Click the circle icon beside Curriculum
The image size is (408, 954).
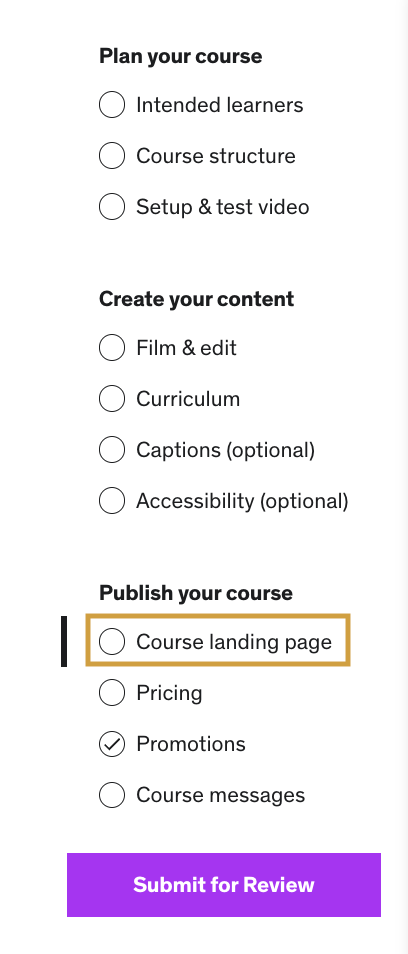coord(112,399)
